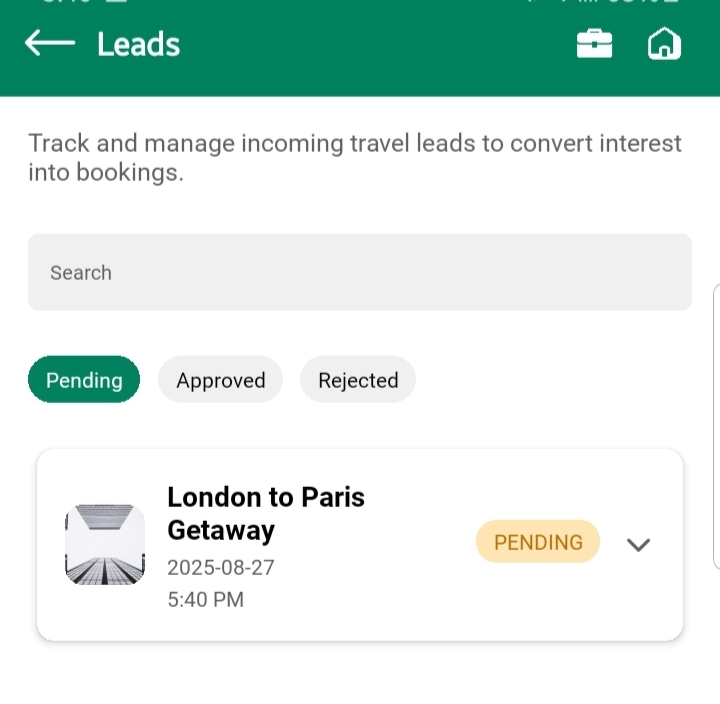Click the leads description text
The height and width of the screenshot is (704, 720).
coord(355,157)
